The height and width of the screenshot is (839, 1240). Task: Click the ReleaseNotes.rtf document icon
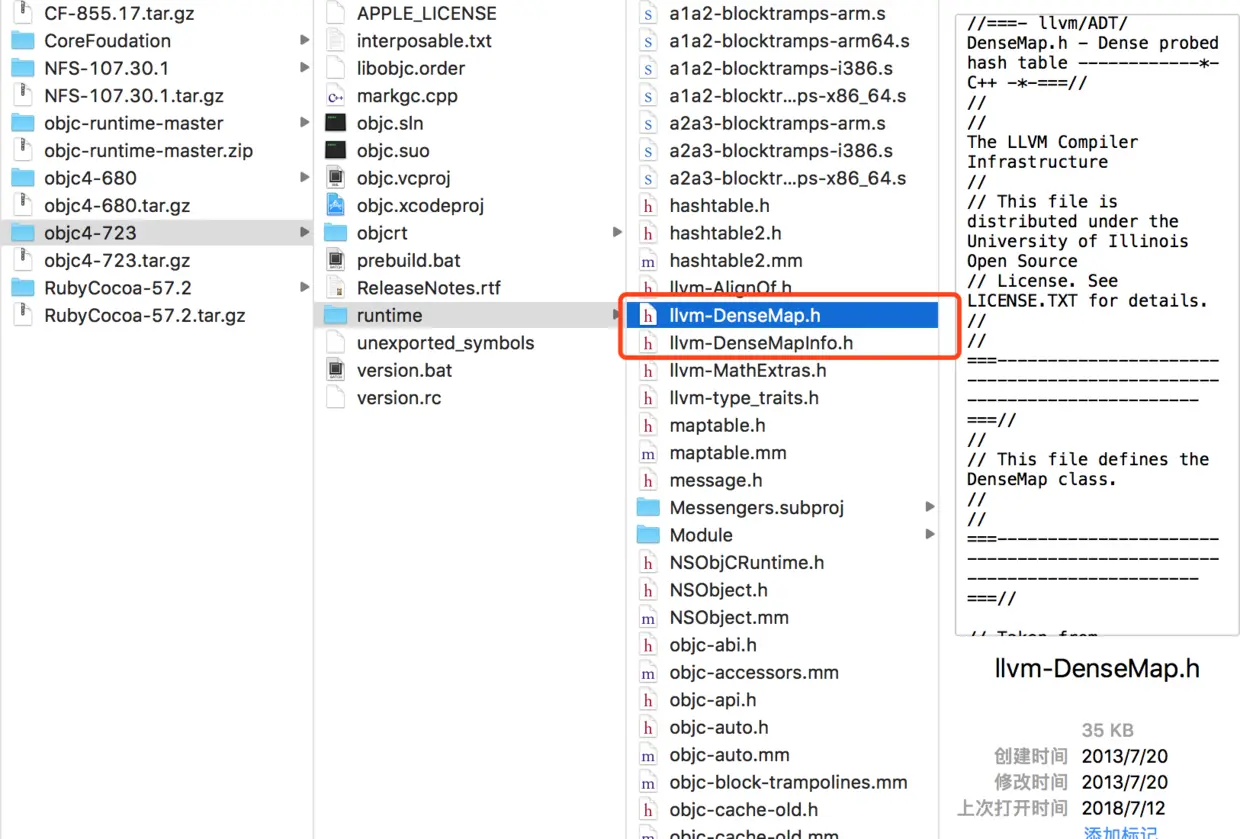pos(336,288)
